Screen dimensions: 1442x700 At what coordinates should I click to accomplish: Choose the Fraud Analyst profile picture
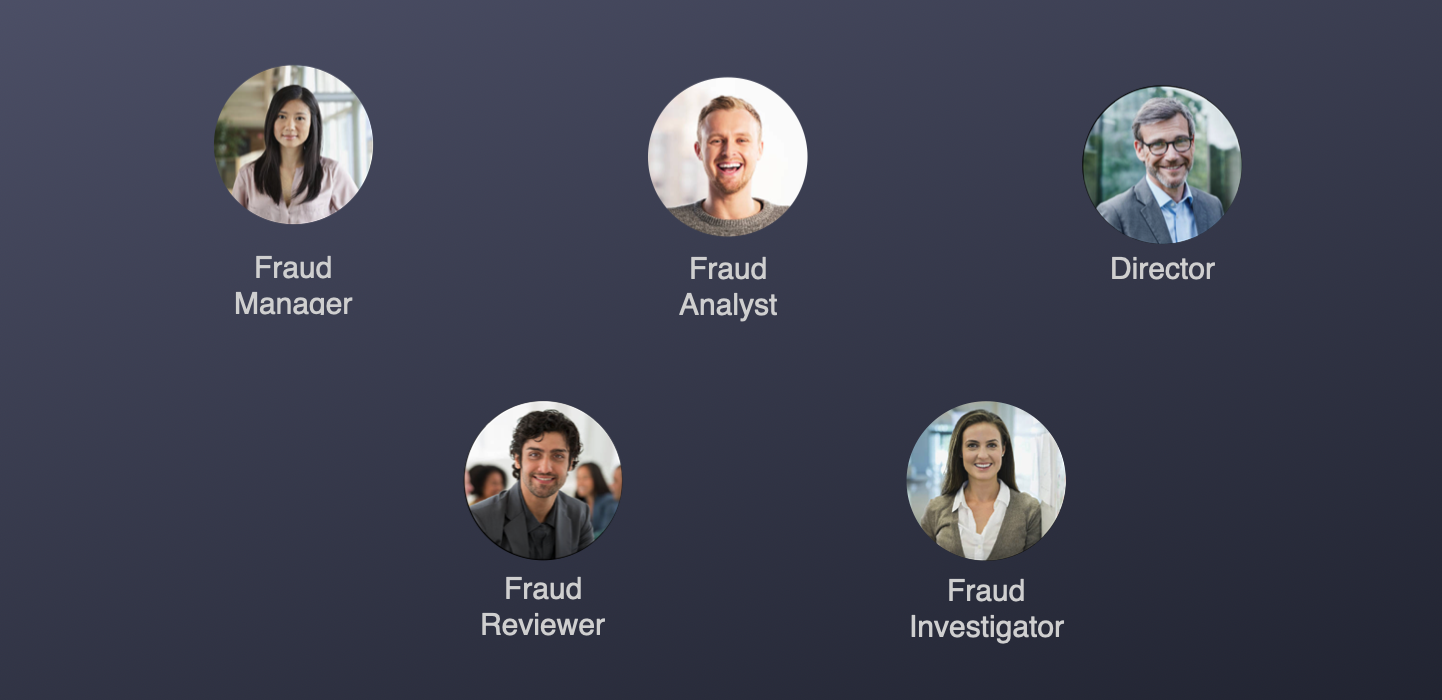(x=728, y=157)
